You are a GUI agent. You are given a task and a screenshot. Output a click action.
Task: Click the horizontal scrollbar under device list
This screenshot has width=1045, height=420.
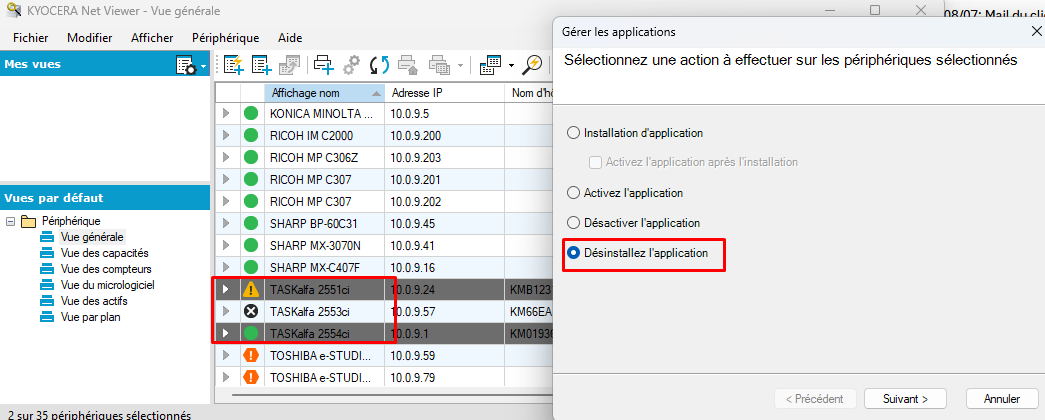coord(393,395)
